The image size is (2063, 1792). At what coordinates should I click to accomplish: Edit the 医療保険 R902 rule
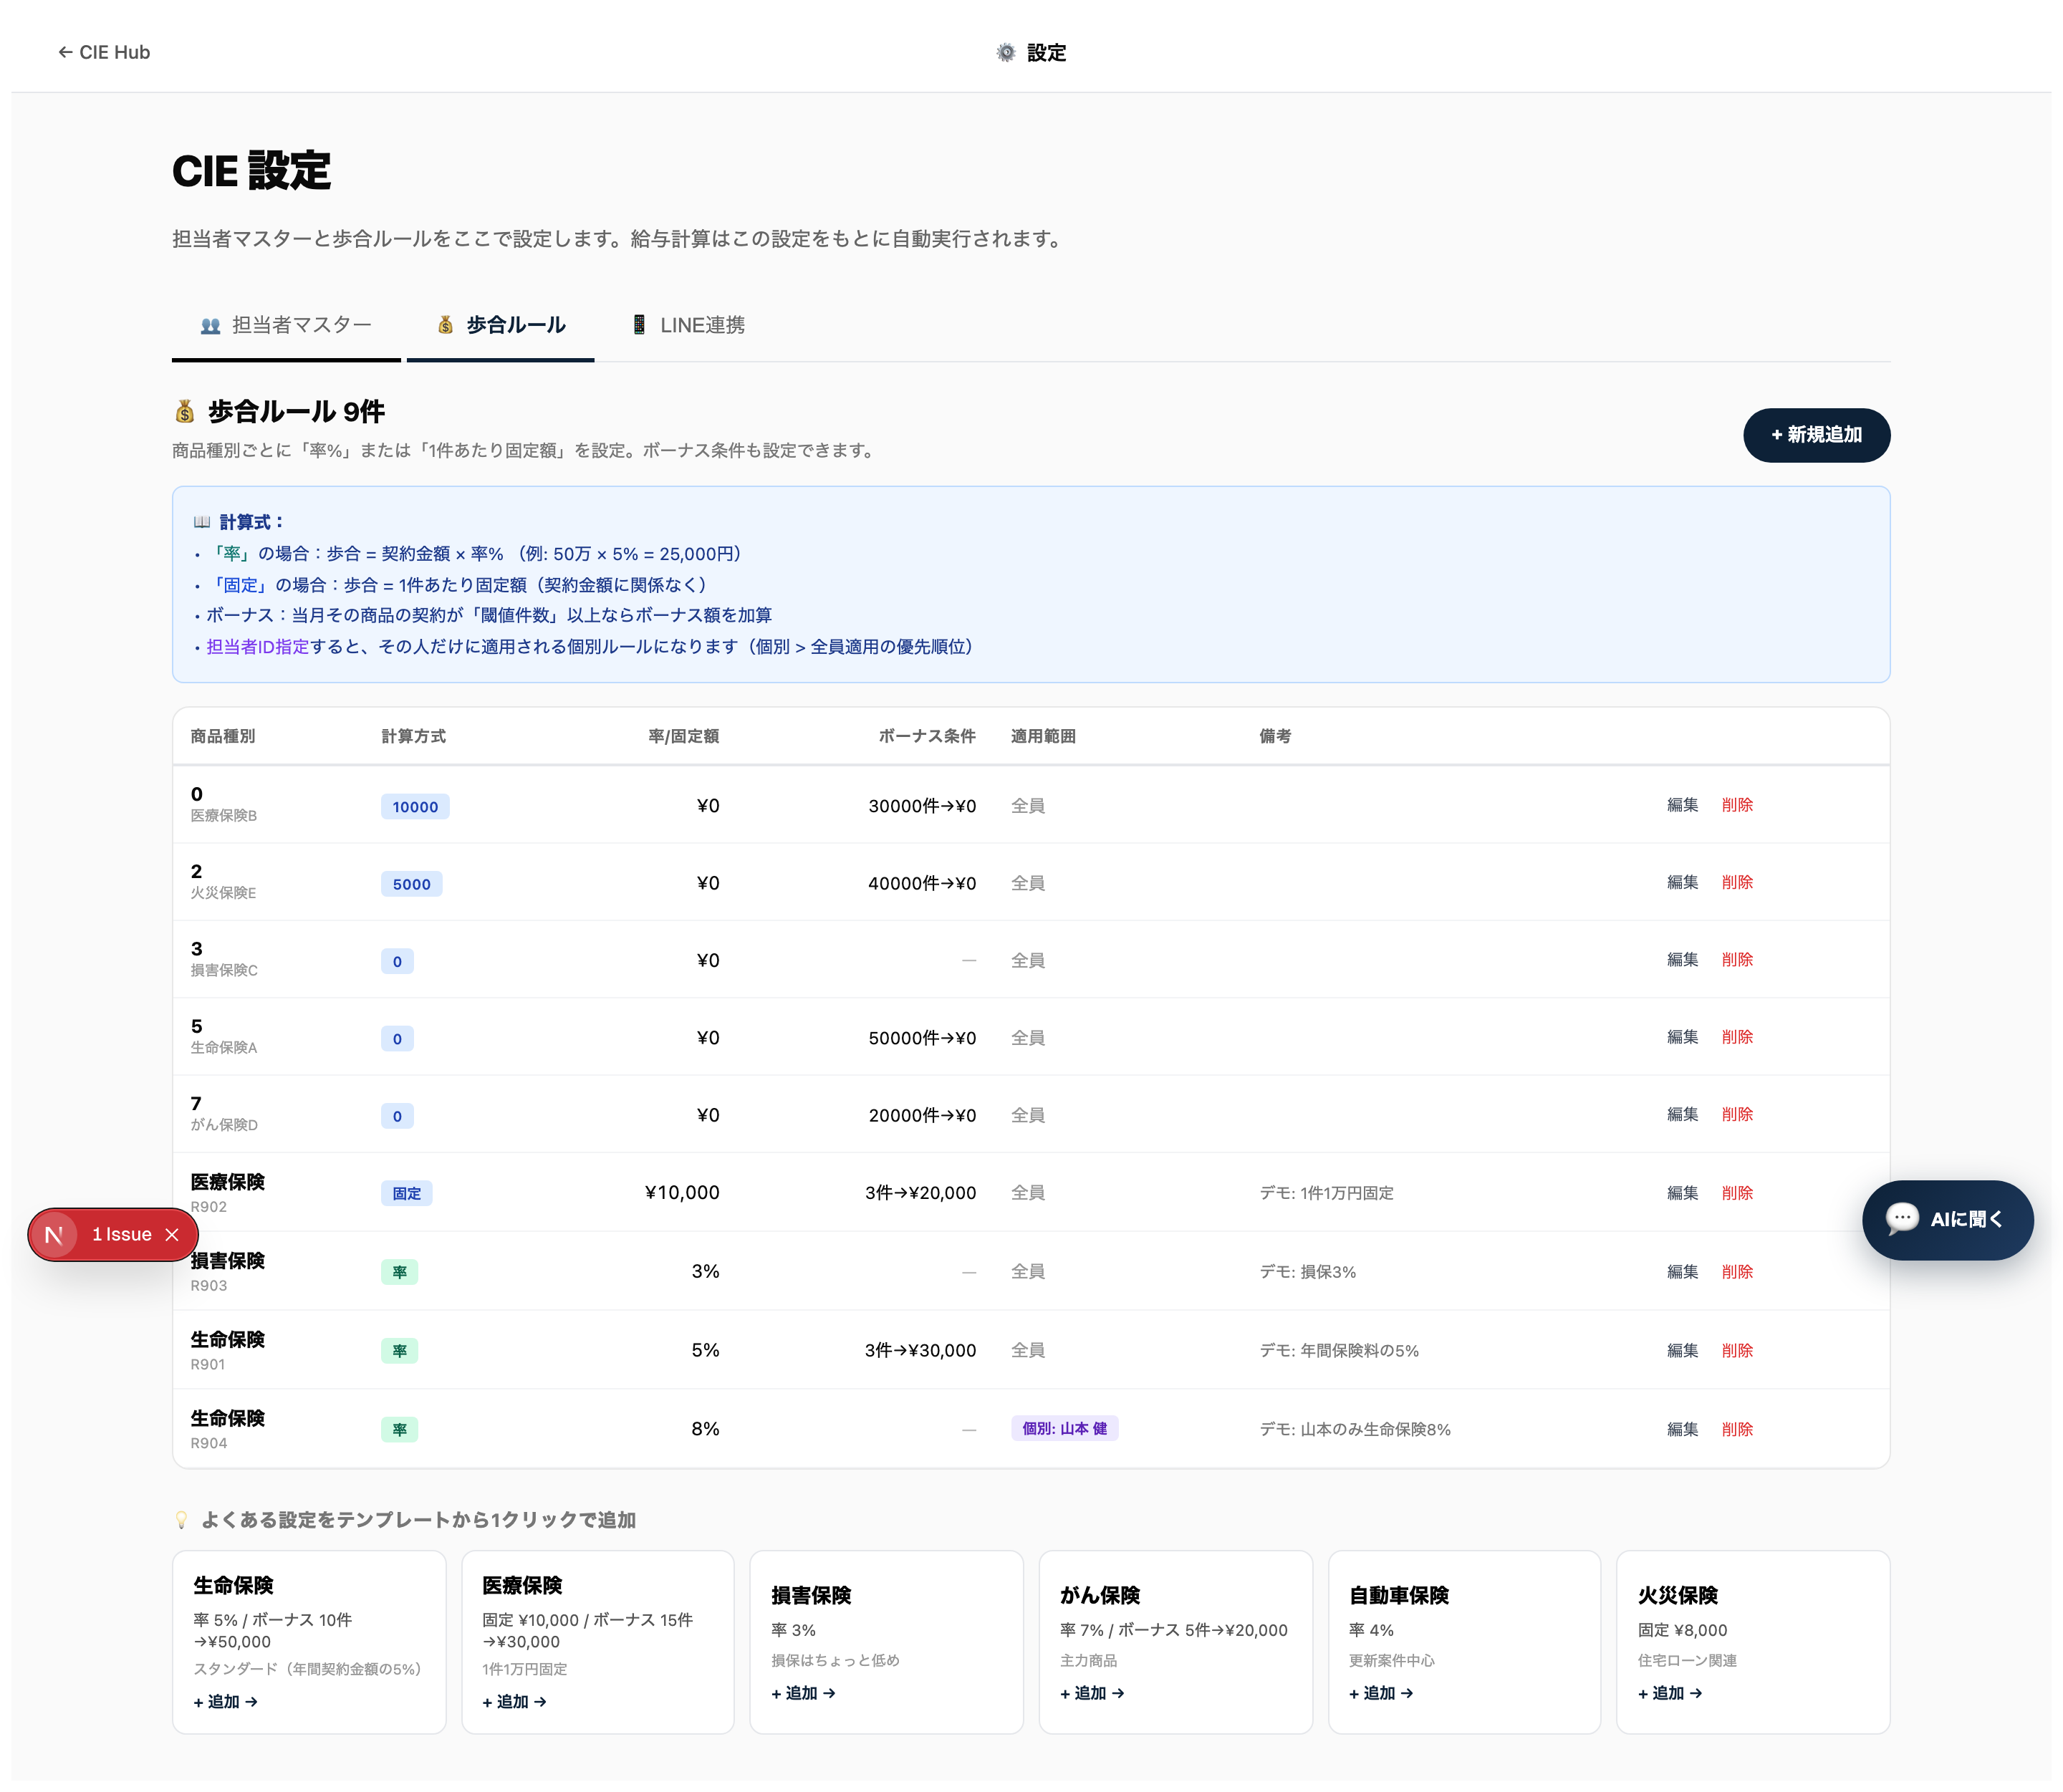[x=1682, y=1193]
